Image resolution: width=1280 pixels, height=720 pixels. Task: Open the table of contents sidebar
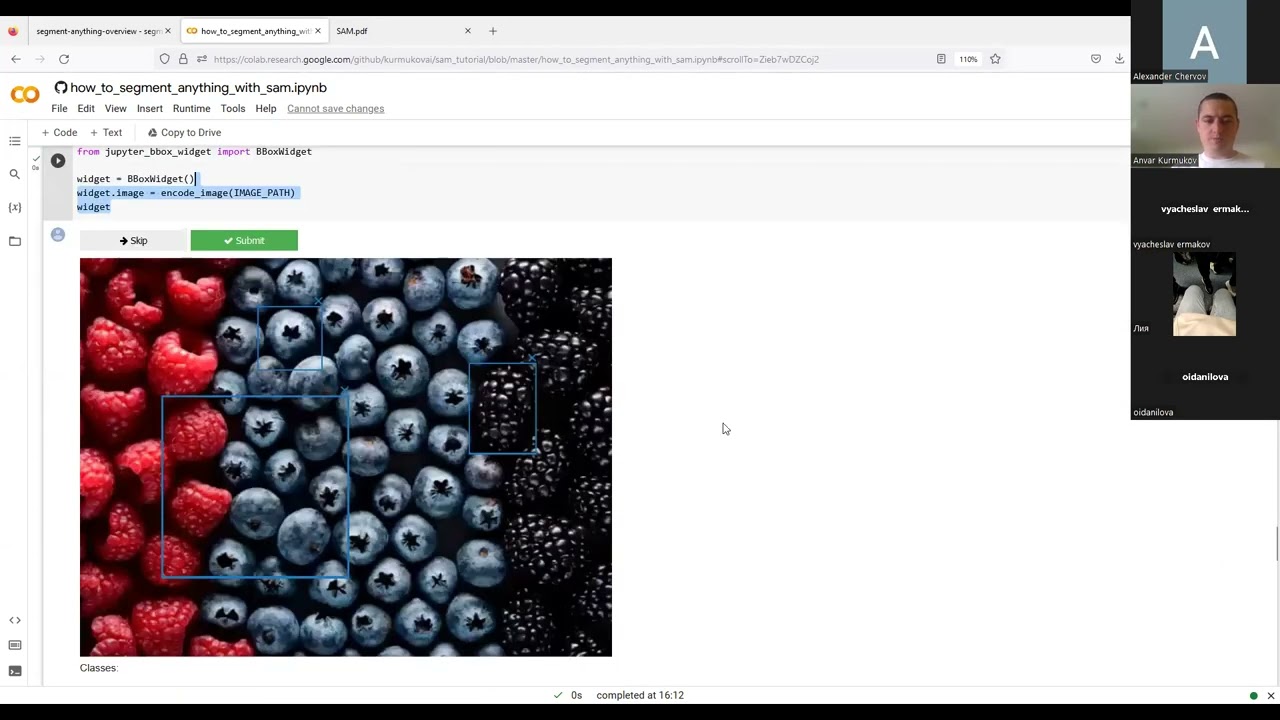point(15,141)
